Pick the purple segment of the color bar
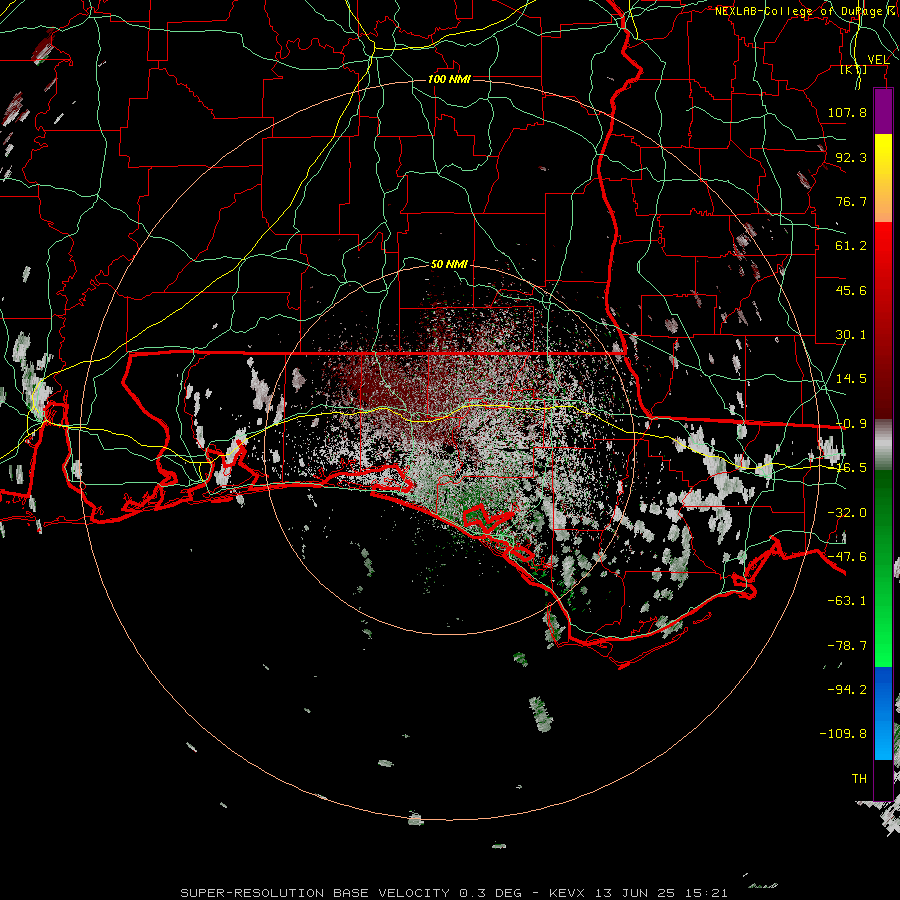Viewport: 900px width, 900px height. pyautogui.click(x=883, y=111)
